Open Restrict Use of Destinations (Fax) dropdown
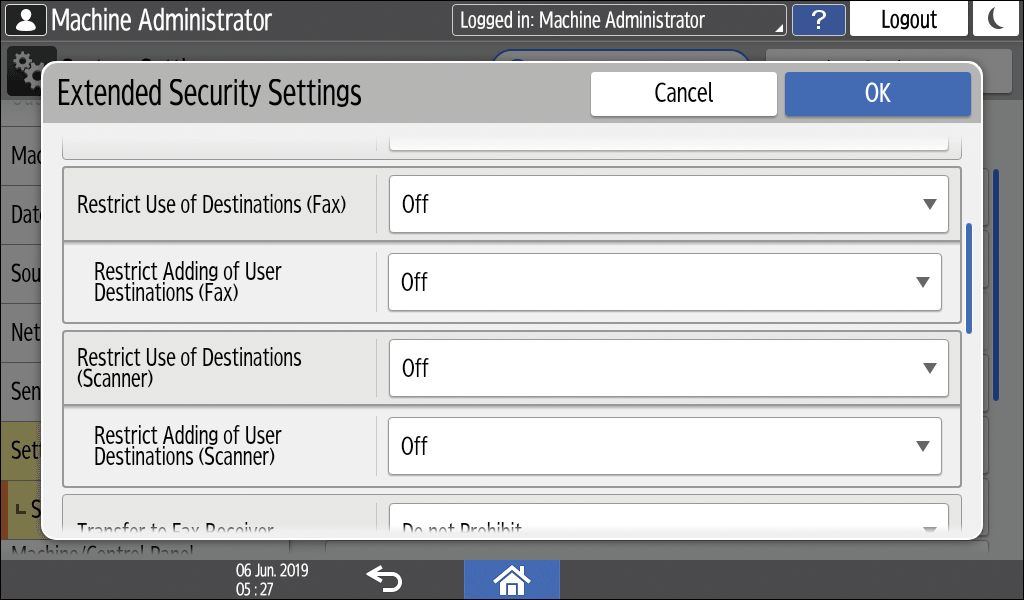Screen dimensions: 1024x600 coord(668,205)
